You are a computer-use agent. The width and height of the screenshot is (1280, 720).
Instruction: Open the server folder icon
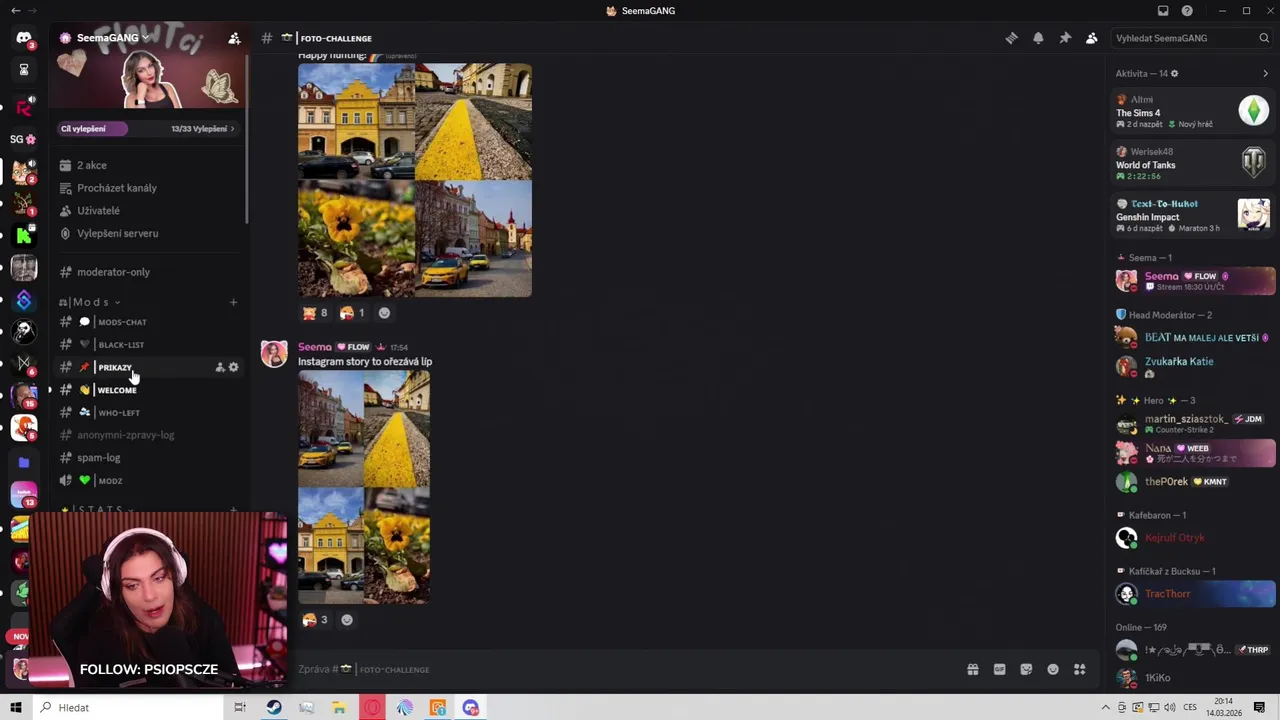(x=24, y=463)
